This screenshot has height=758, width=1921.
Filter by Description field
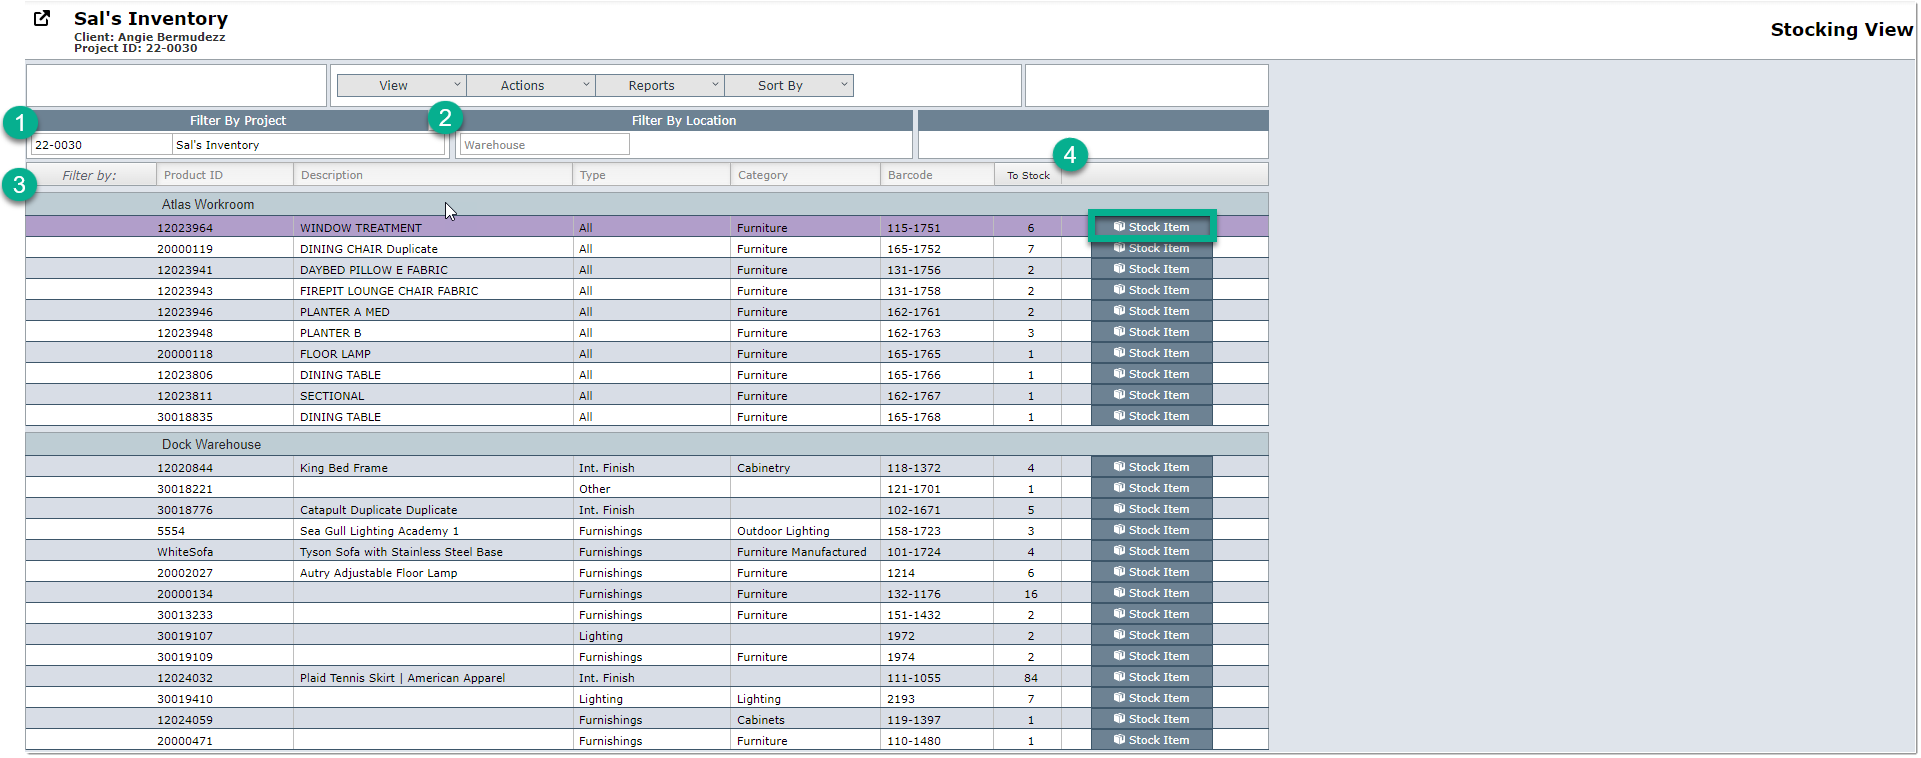(x=433, y=175)
